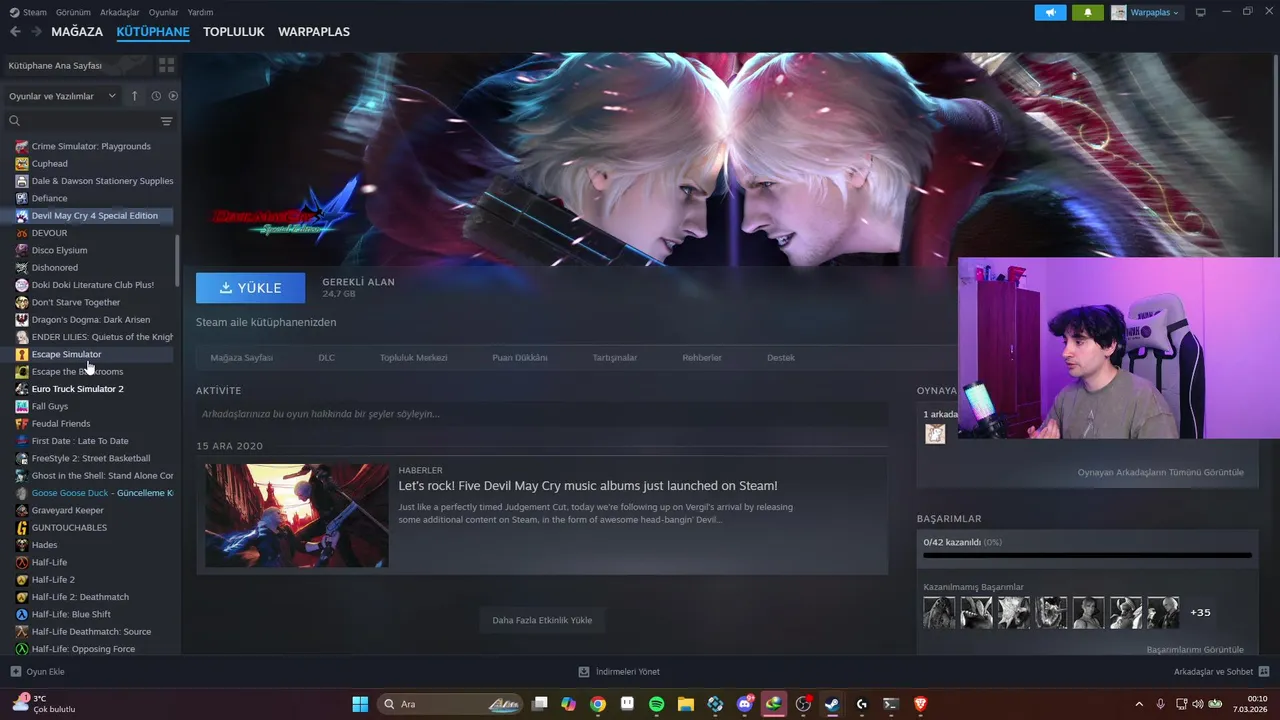This screenshot has width=1280, height=720.
Task: Open the library advanced filter icon
Action: pyautogui.click(x=166, y=121)
